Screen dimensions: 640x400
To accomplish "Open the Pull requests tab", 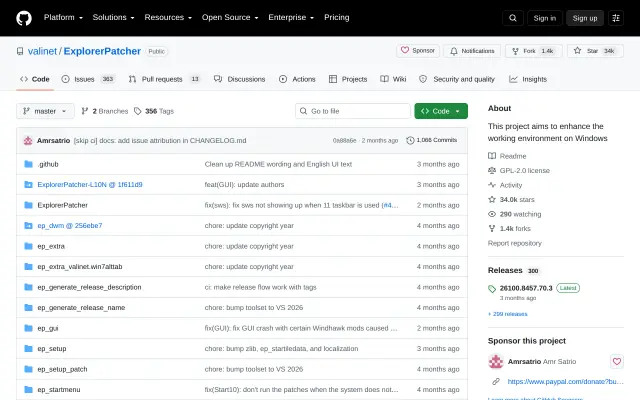I will click(x=166, y=79).
